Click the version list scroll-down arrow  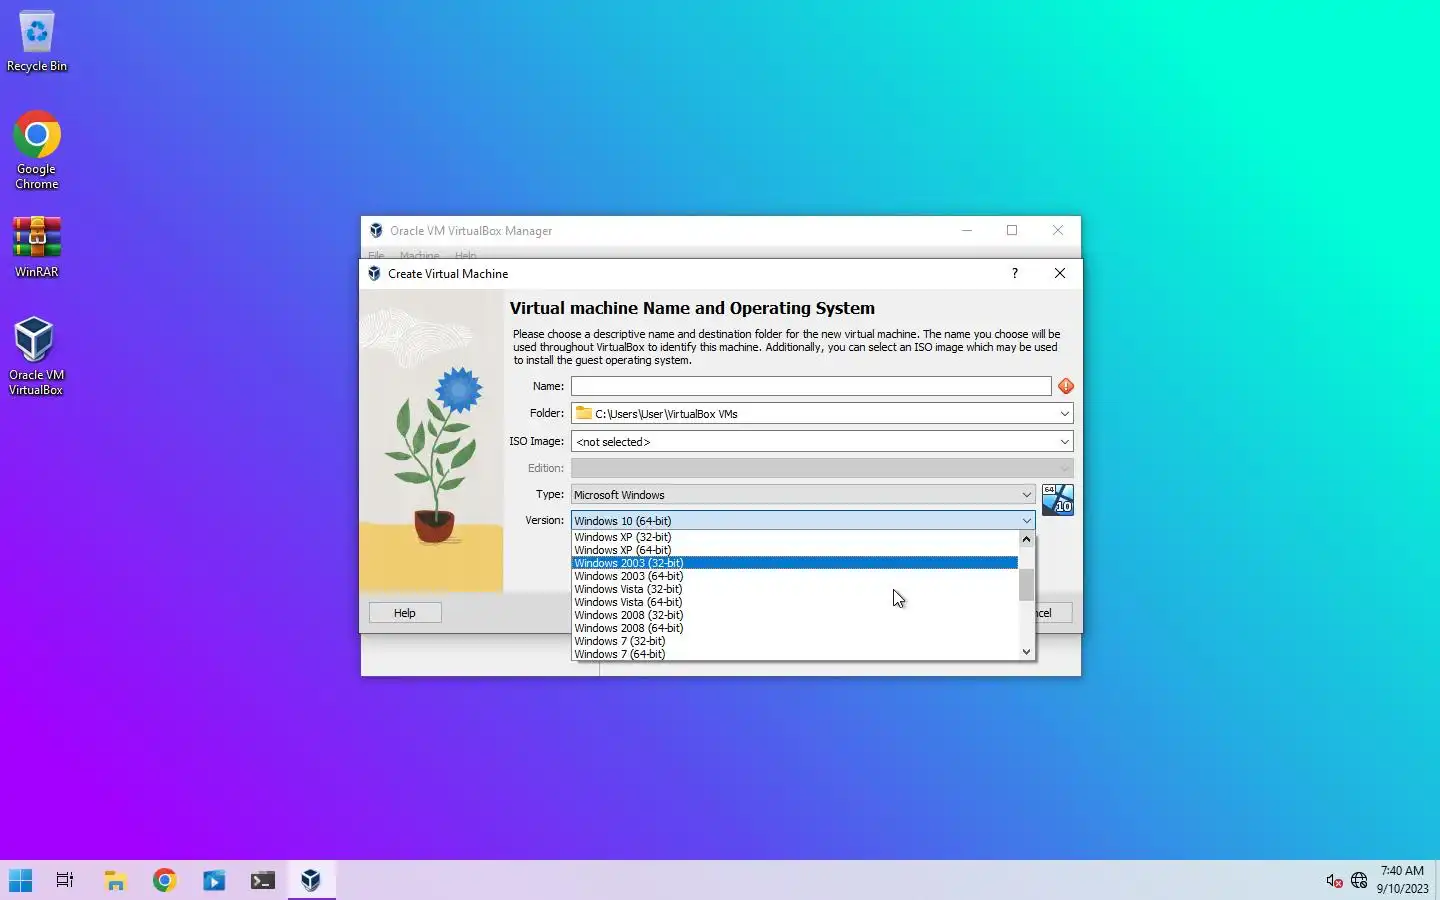[x=1026, y=652]
